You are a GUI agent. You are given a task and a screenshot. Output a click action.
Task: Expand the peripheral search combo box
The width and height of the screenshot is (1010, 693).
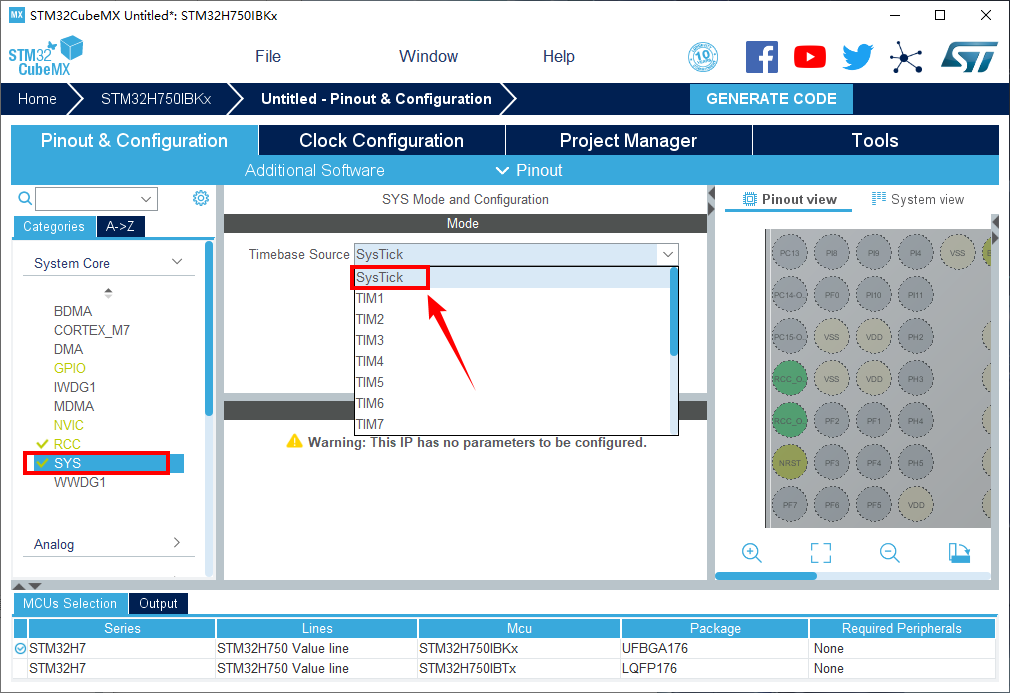click(147, 199)
